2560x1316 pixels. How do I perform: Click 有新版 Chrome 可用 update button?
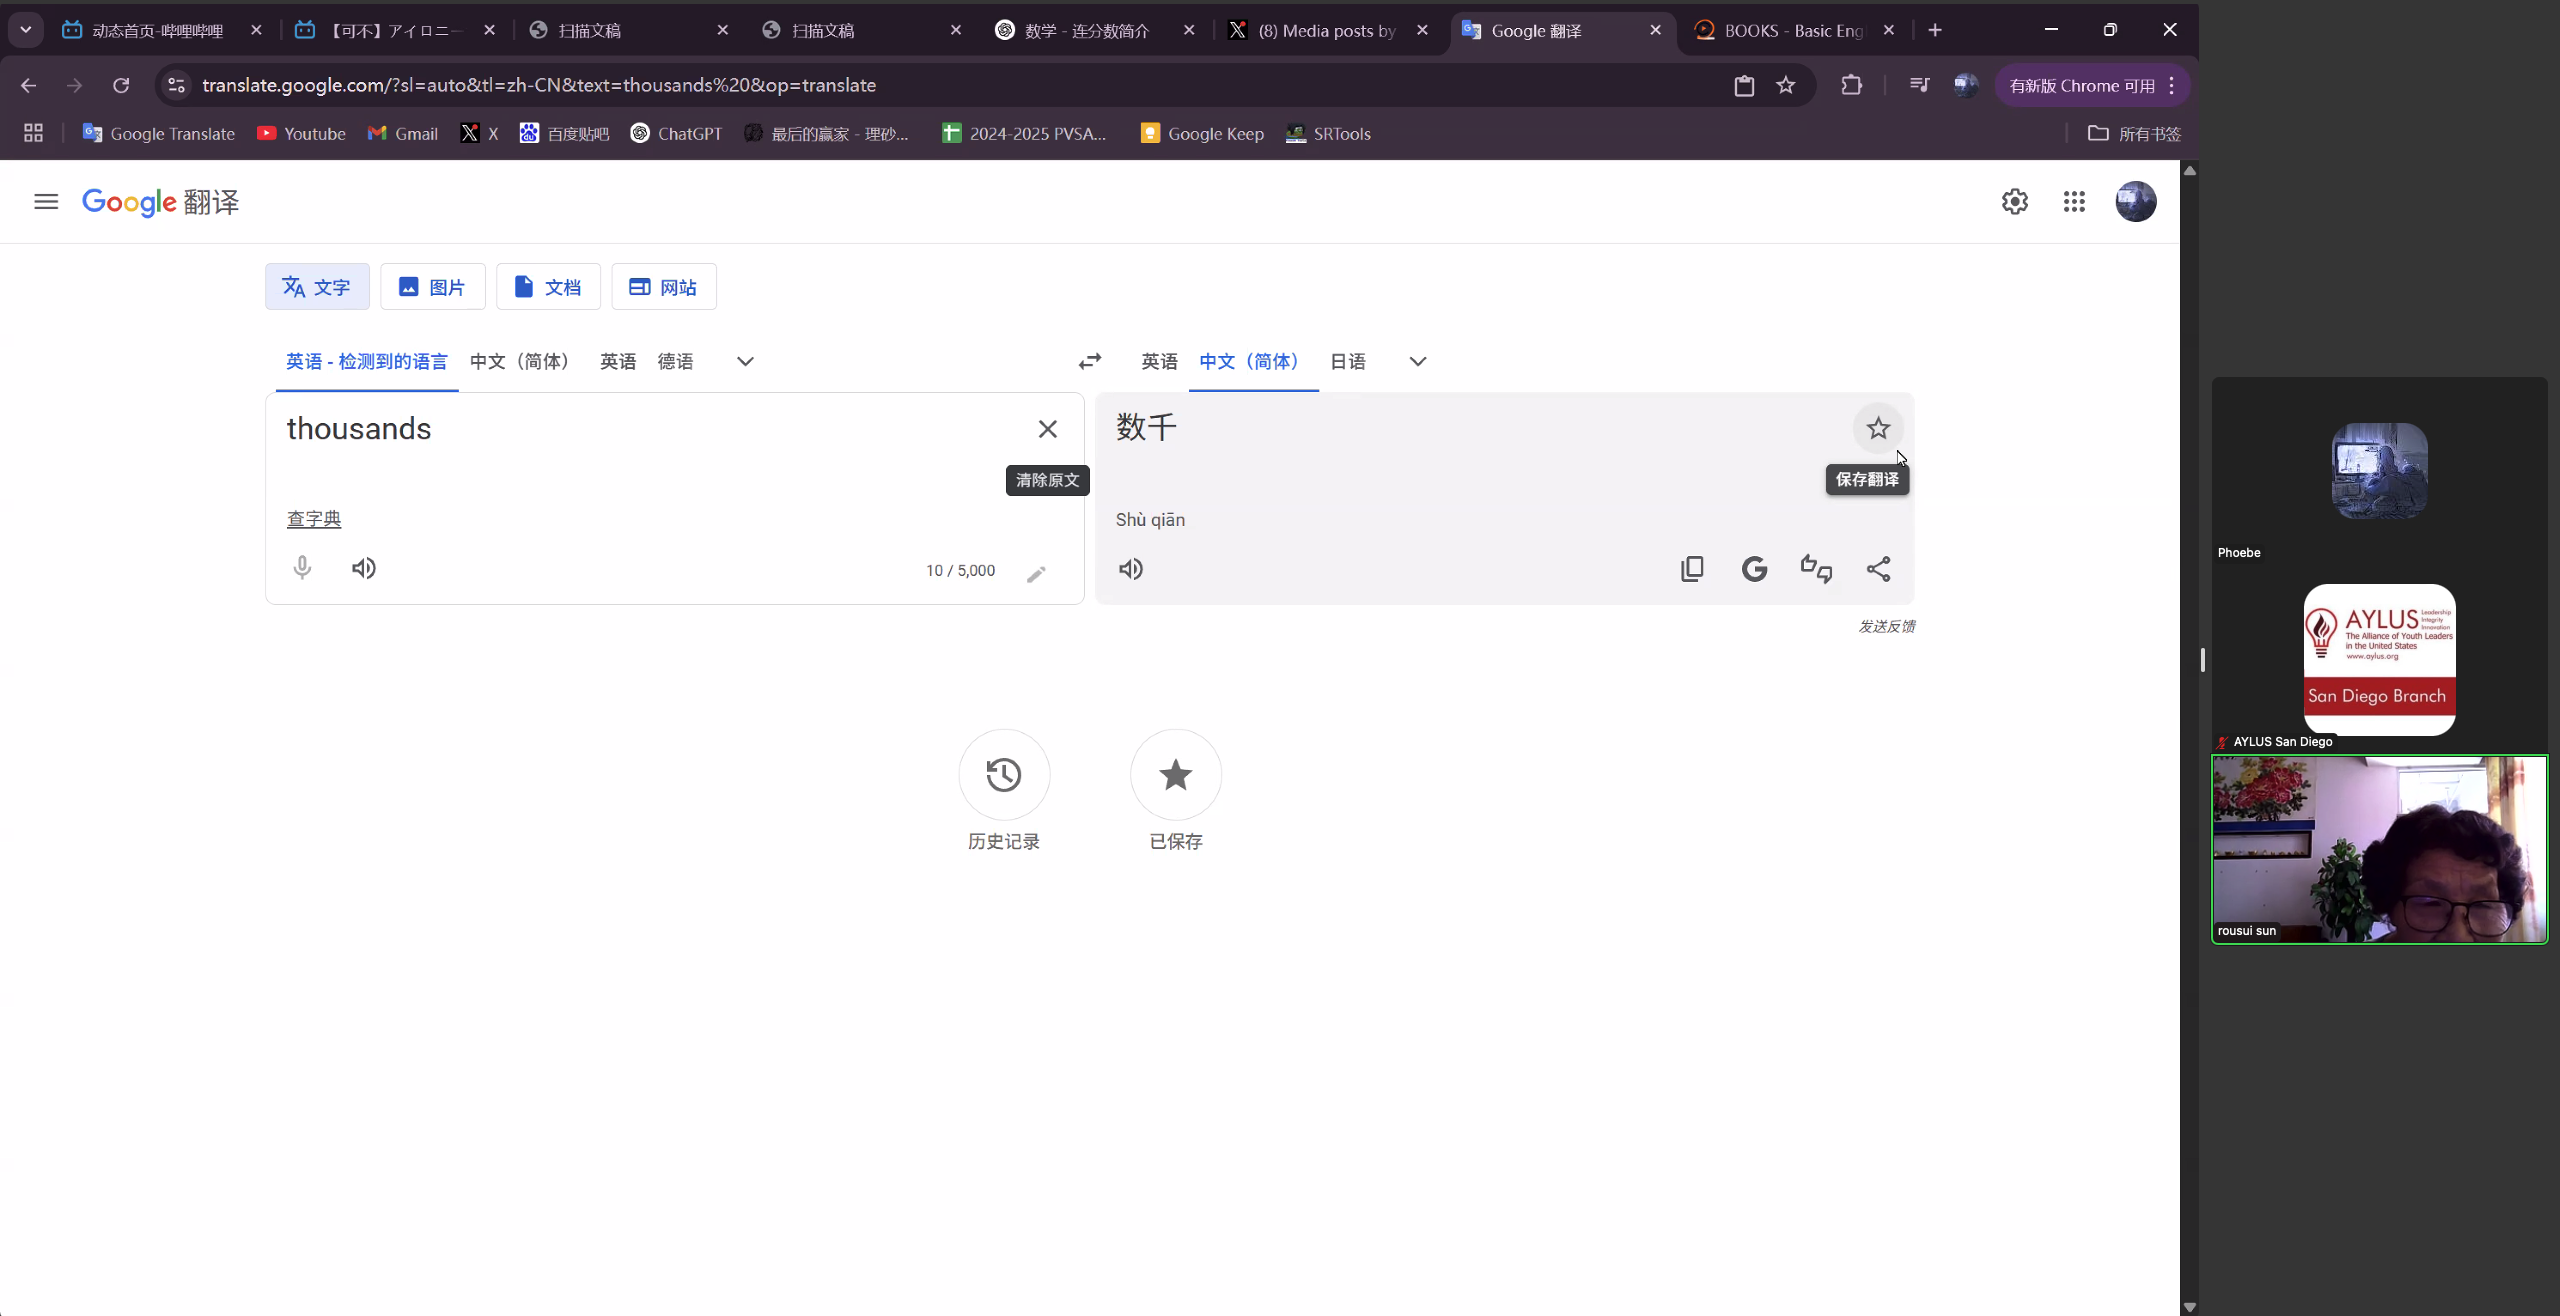pos(2092,86)
